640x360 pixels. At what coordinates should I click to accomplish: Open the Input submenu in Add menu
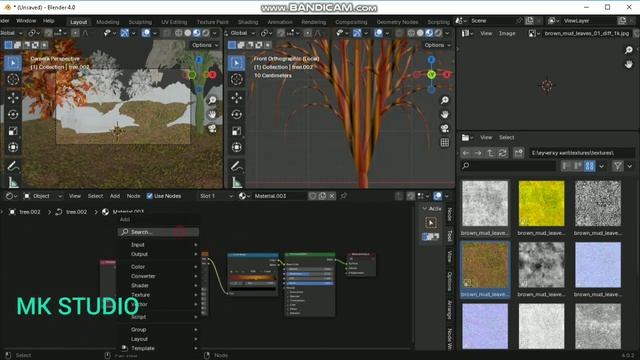point(159,244)
